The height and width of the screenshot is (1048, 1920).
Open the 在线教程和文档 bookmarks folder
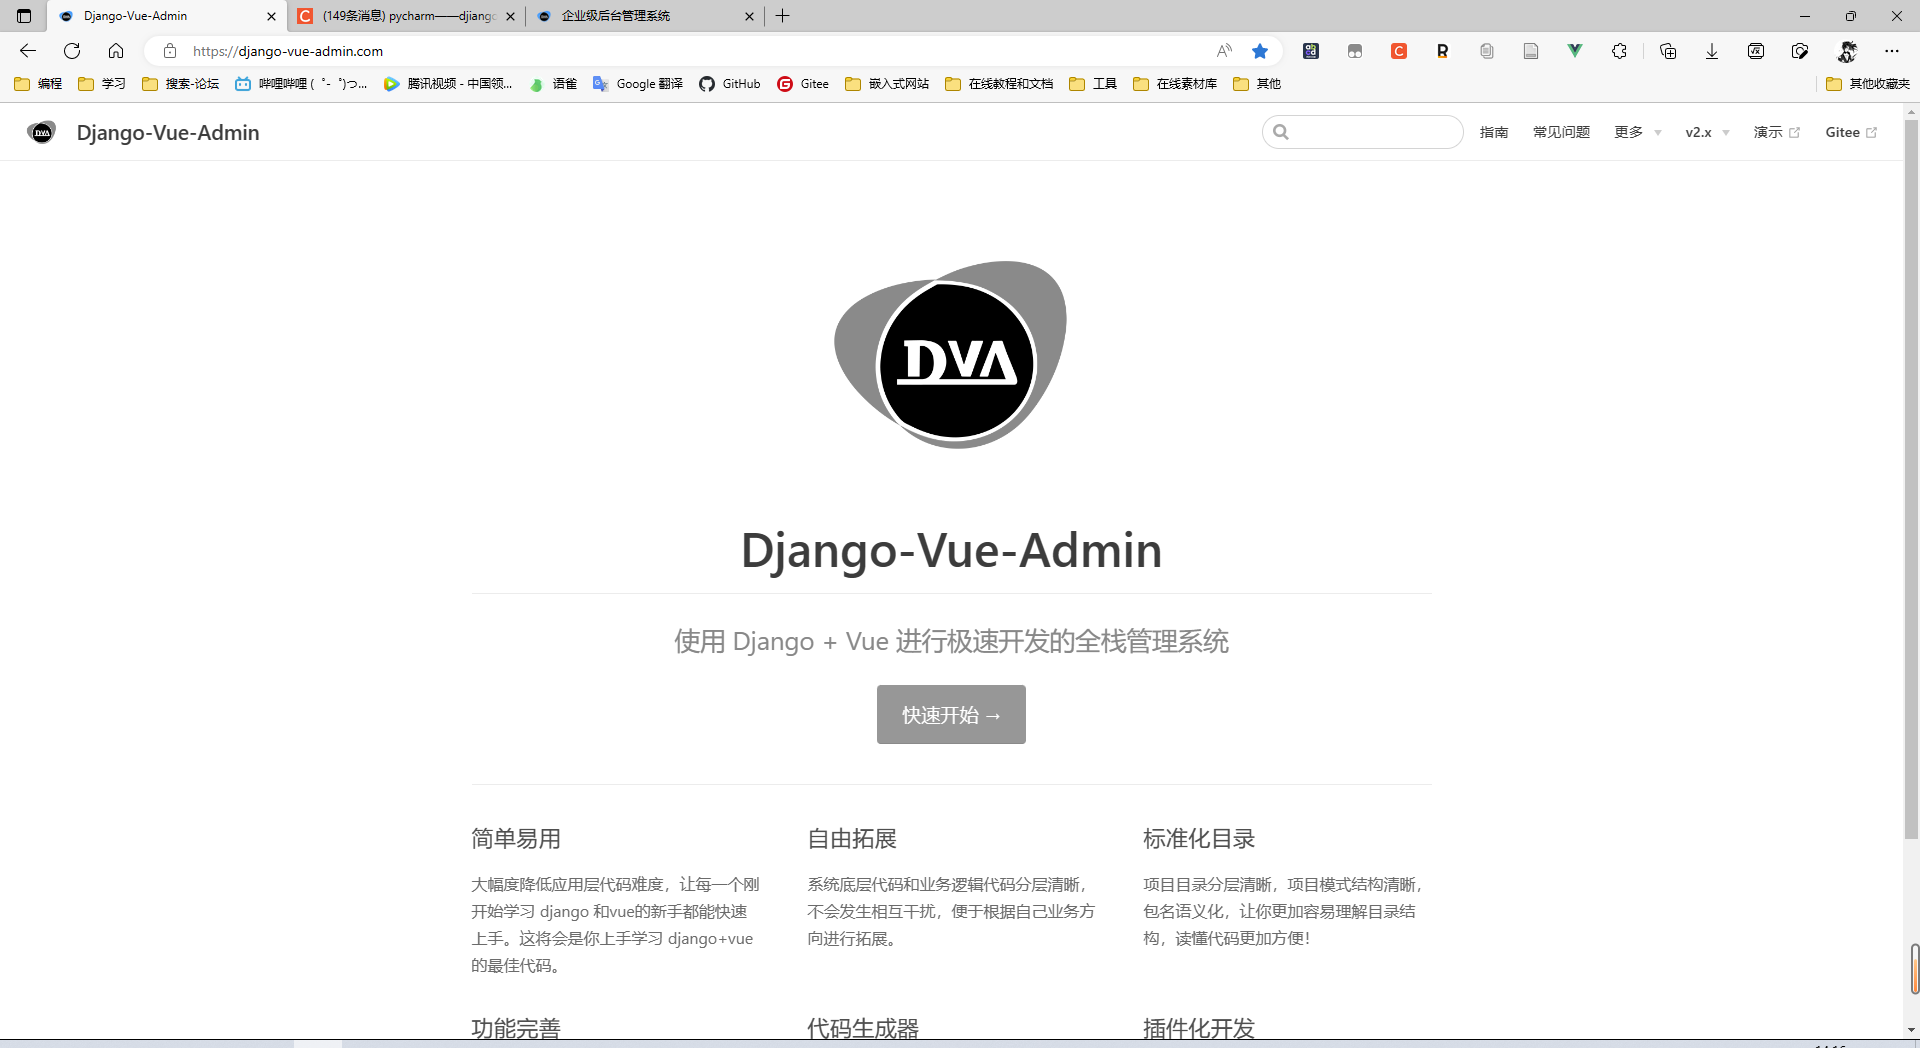tap(999, 84)
